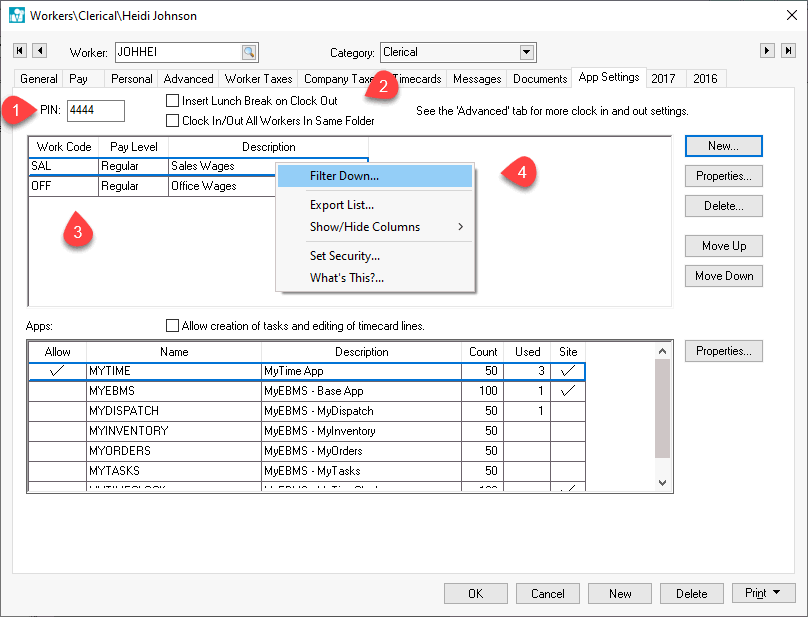The height and width of the screenshot is (617, 808).
Task: Check Allow creation of tasks and editing
Action: (173, 326)
